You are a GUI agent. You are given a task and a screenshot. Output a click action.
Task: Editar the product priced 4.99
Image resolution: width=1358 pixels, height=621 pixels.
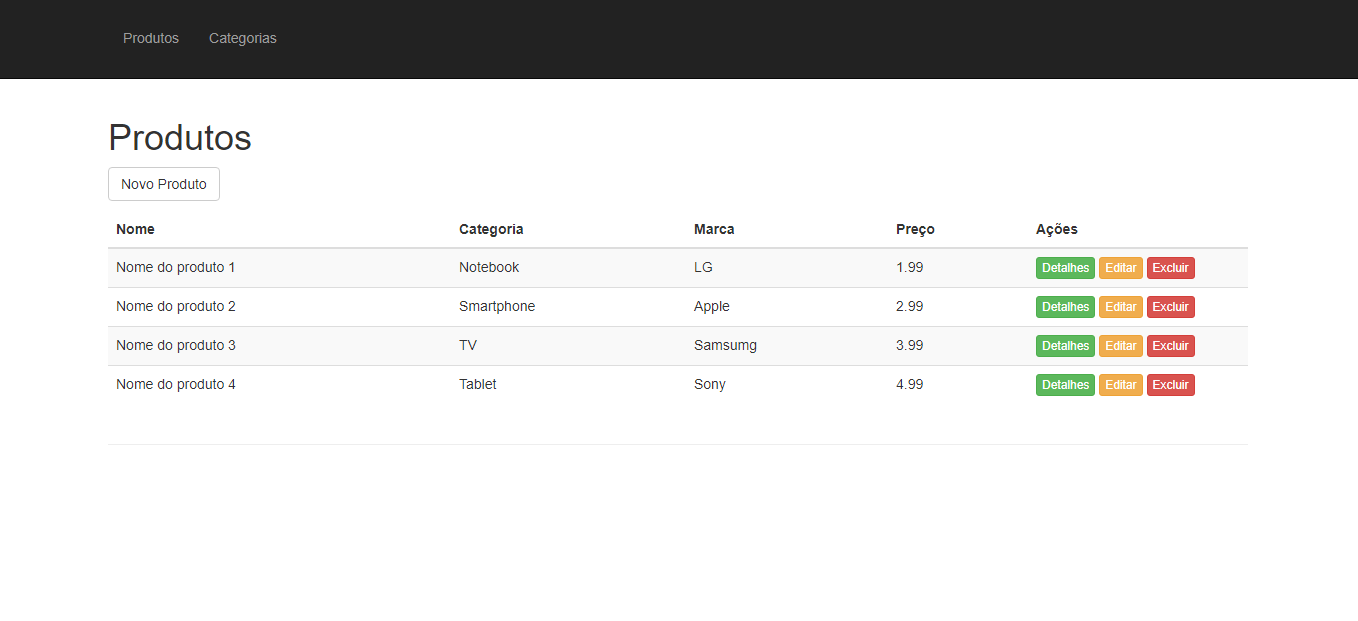(x=1120, y=384)
